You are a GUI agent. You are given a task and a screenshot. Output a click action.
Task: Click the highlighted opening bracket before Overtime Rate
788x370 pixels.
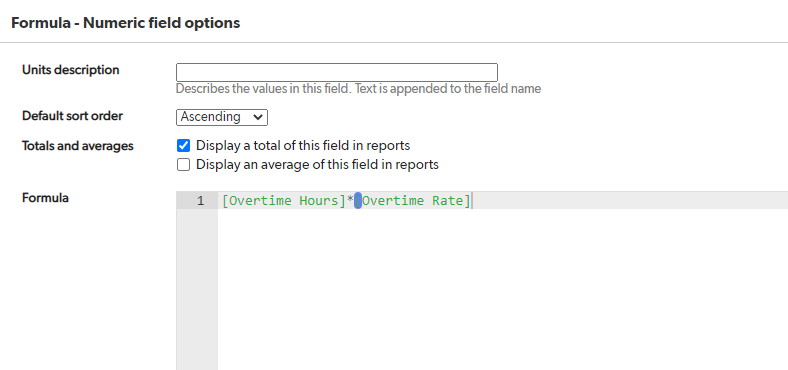358,201
